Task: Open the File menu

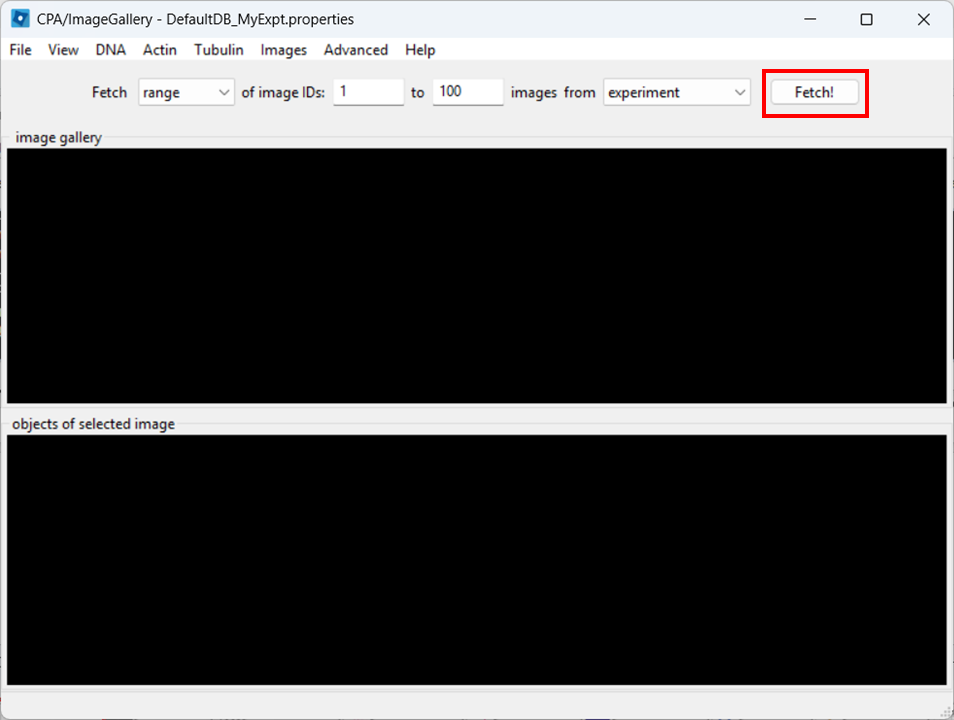Action: [19, 49]
